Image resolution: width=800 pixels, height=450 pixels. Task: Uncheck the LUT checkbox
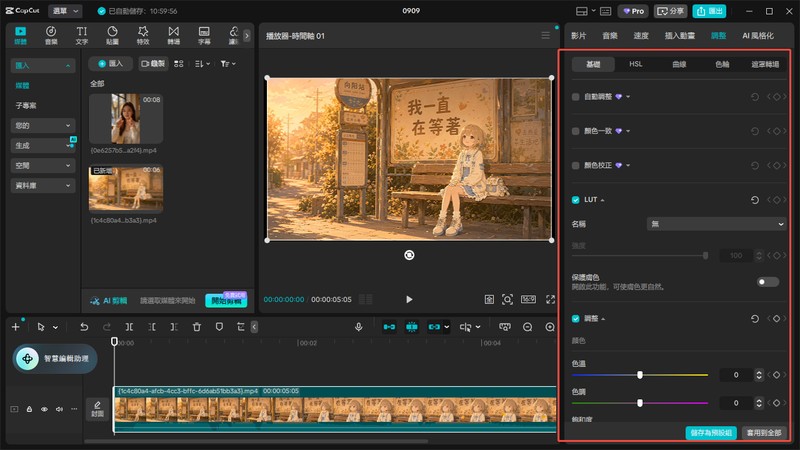point(576,200)
